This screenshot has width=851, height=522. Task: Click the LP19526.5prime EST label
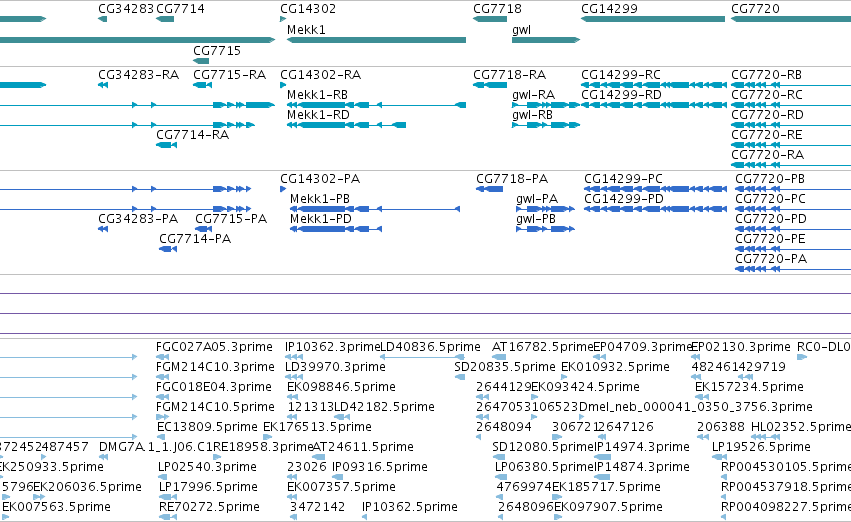761,448
